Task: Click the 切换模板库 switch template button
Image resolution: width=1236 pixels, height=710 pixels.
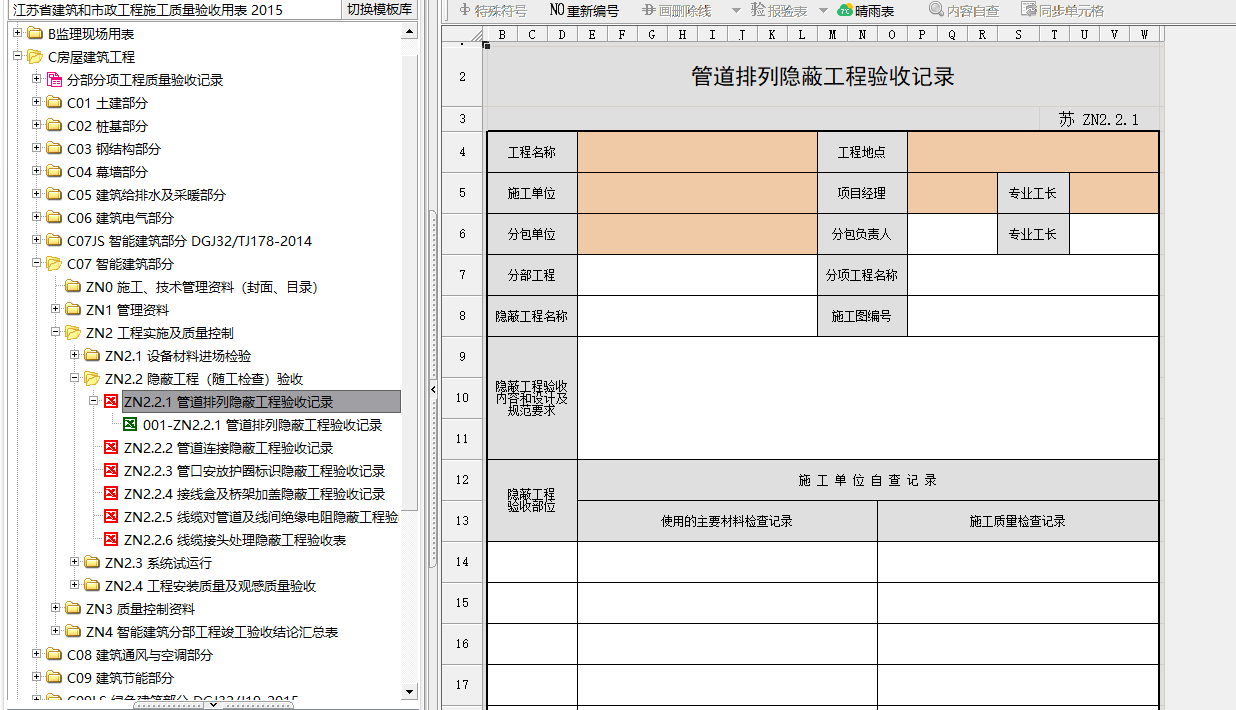Action: (379, 10)
